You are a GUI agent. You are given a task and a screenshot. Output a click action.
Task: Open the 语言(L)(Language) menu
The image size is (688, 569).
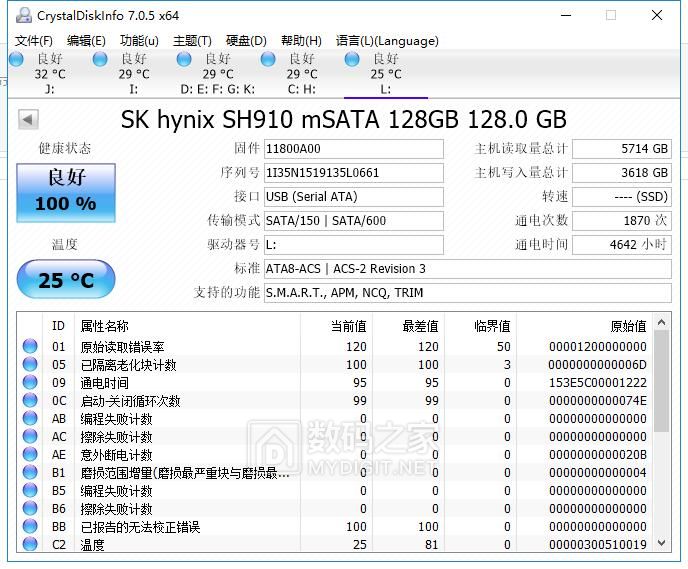pyautogui.click(x=387, y=41)
